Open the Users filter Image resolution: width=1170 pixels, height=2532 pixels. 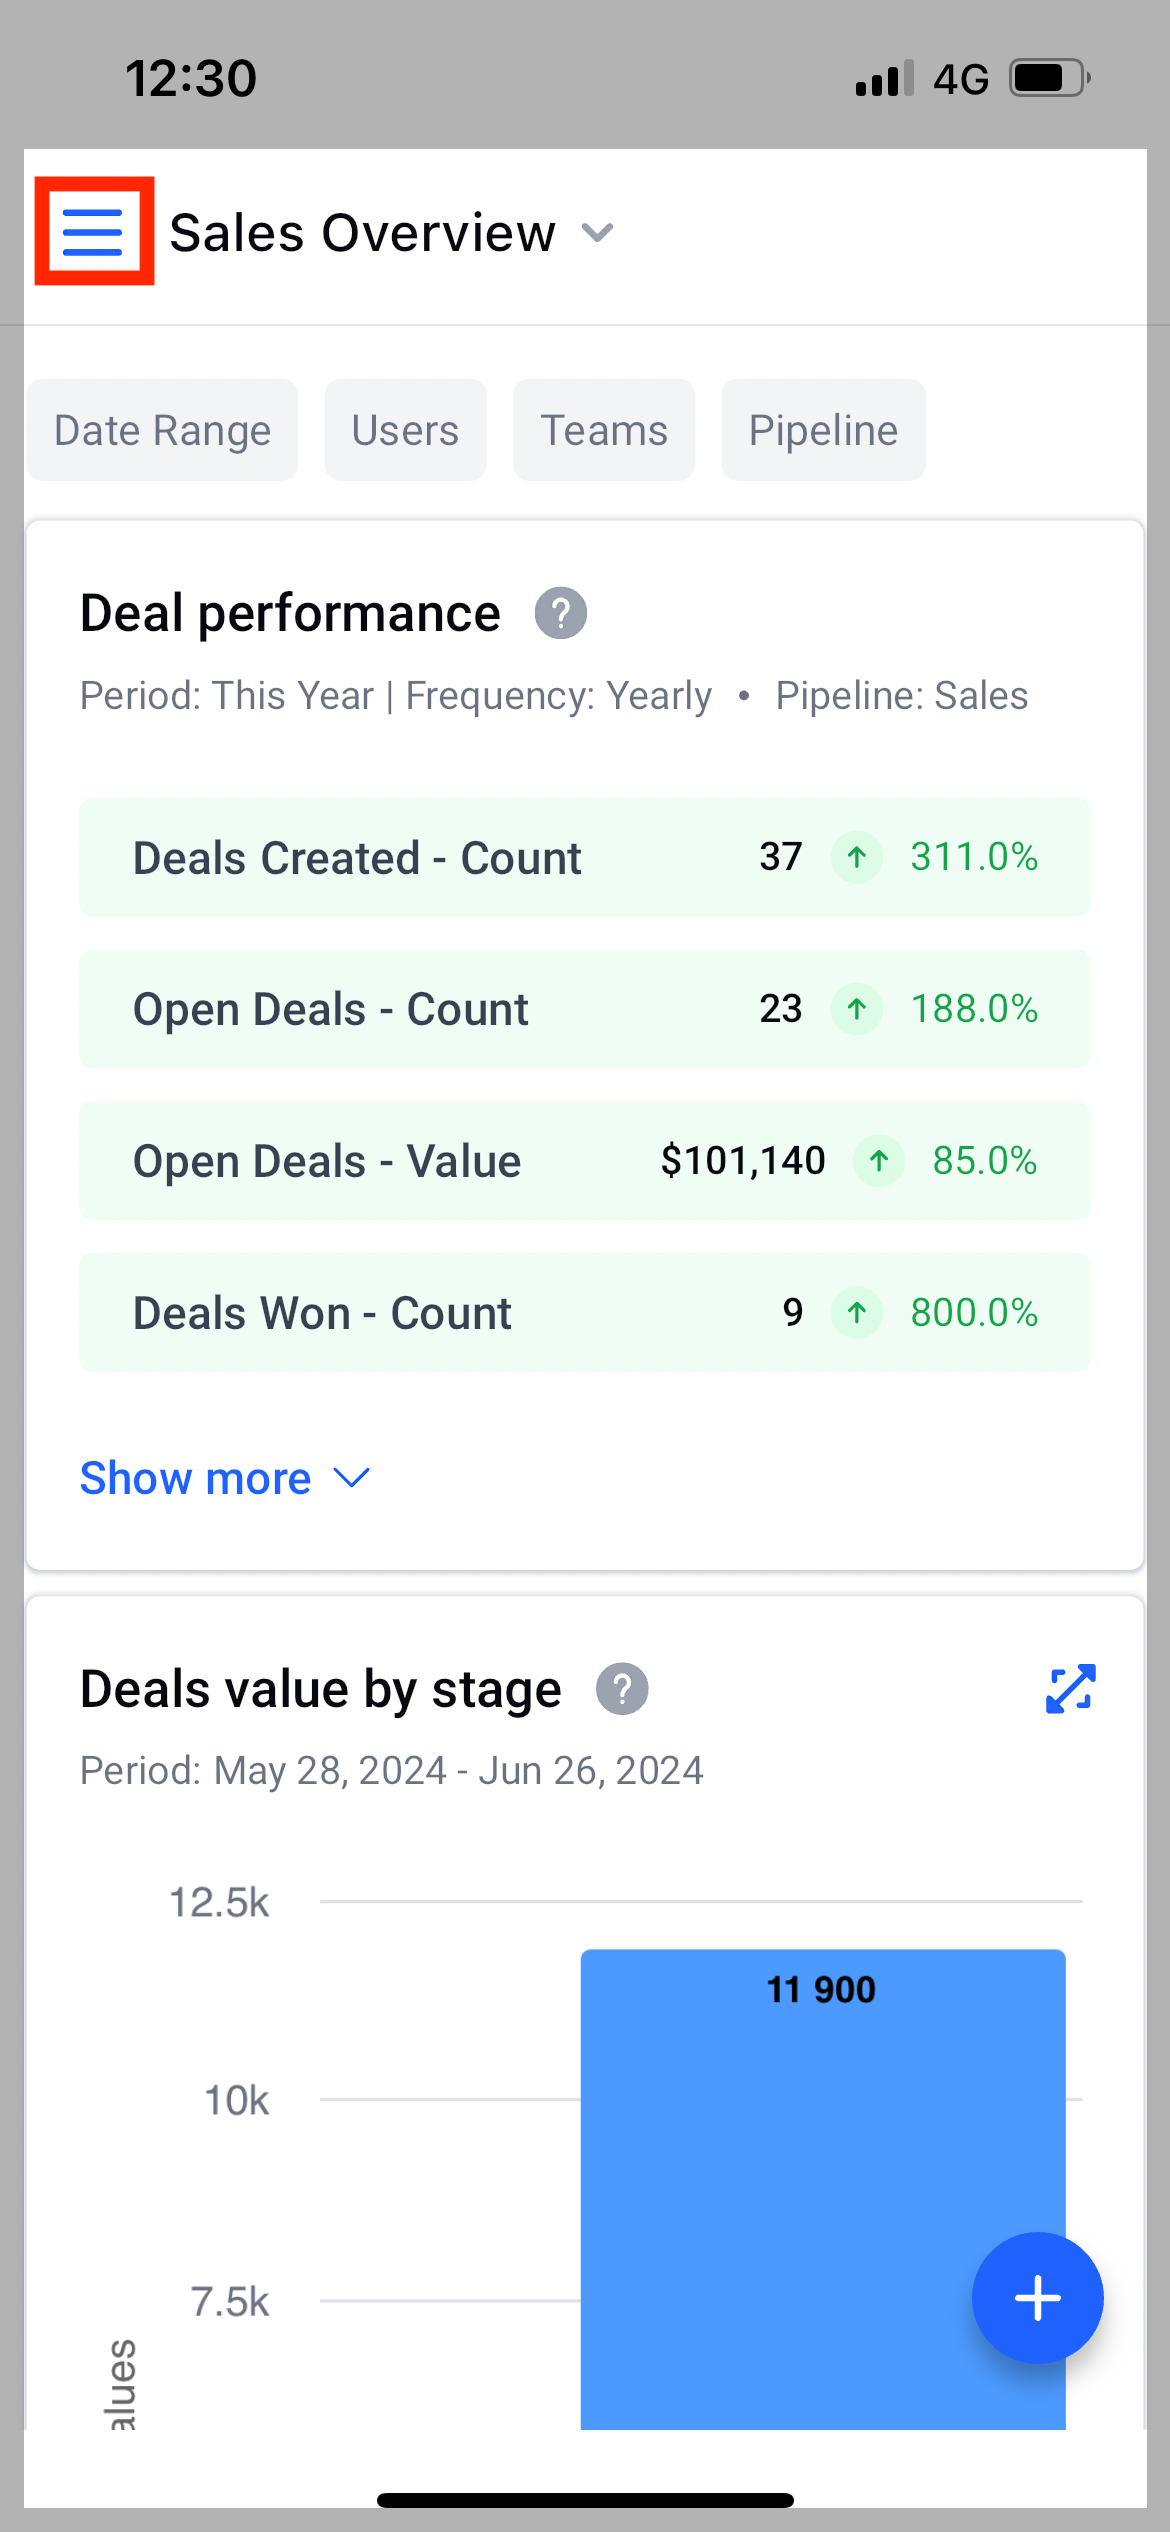[x=404, y=429]
